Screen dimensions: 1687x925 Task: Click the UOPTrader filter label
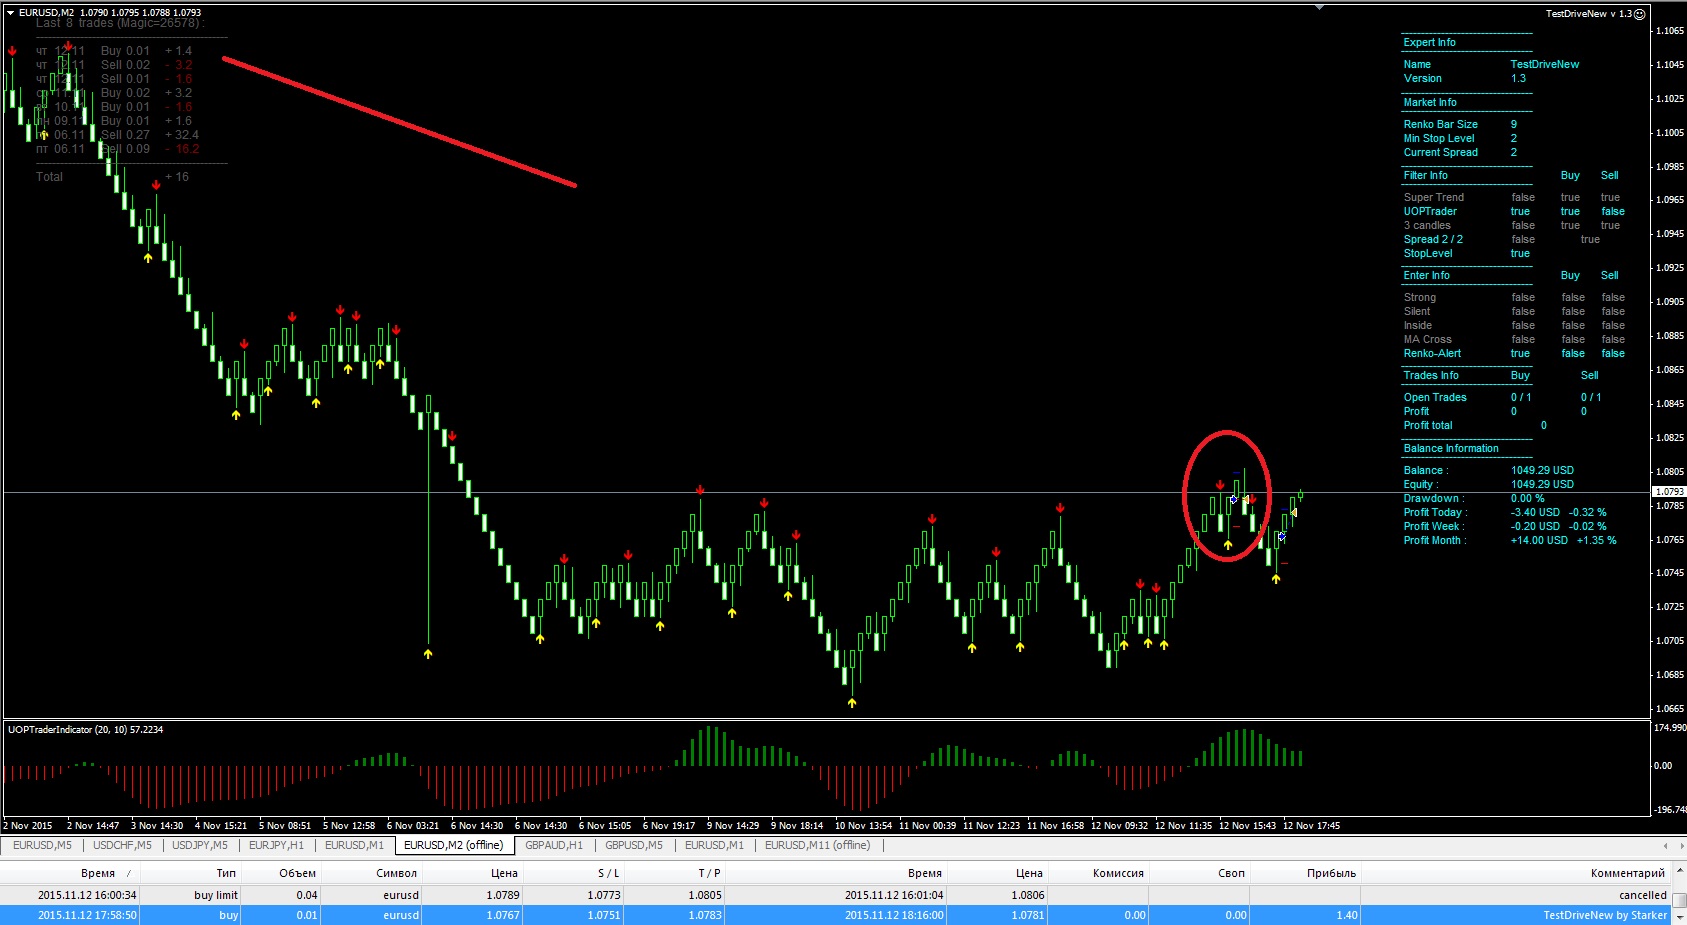point(1429,211)
